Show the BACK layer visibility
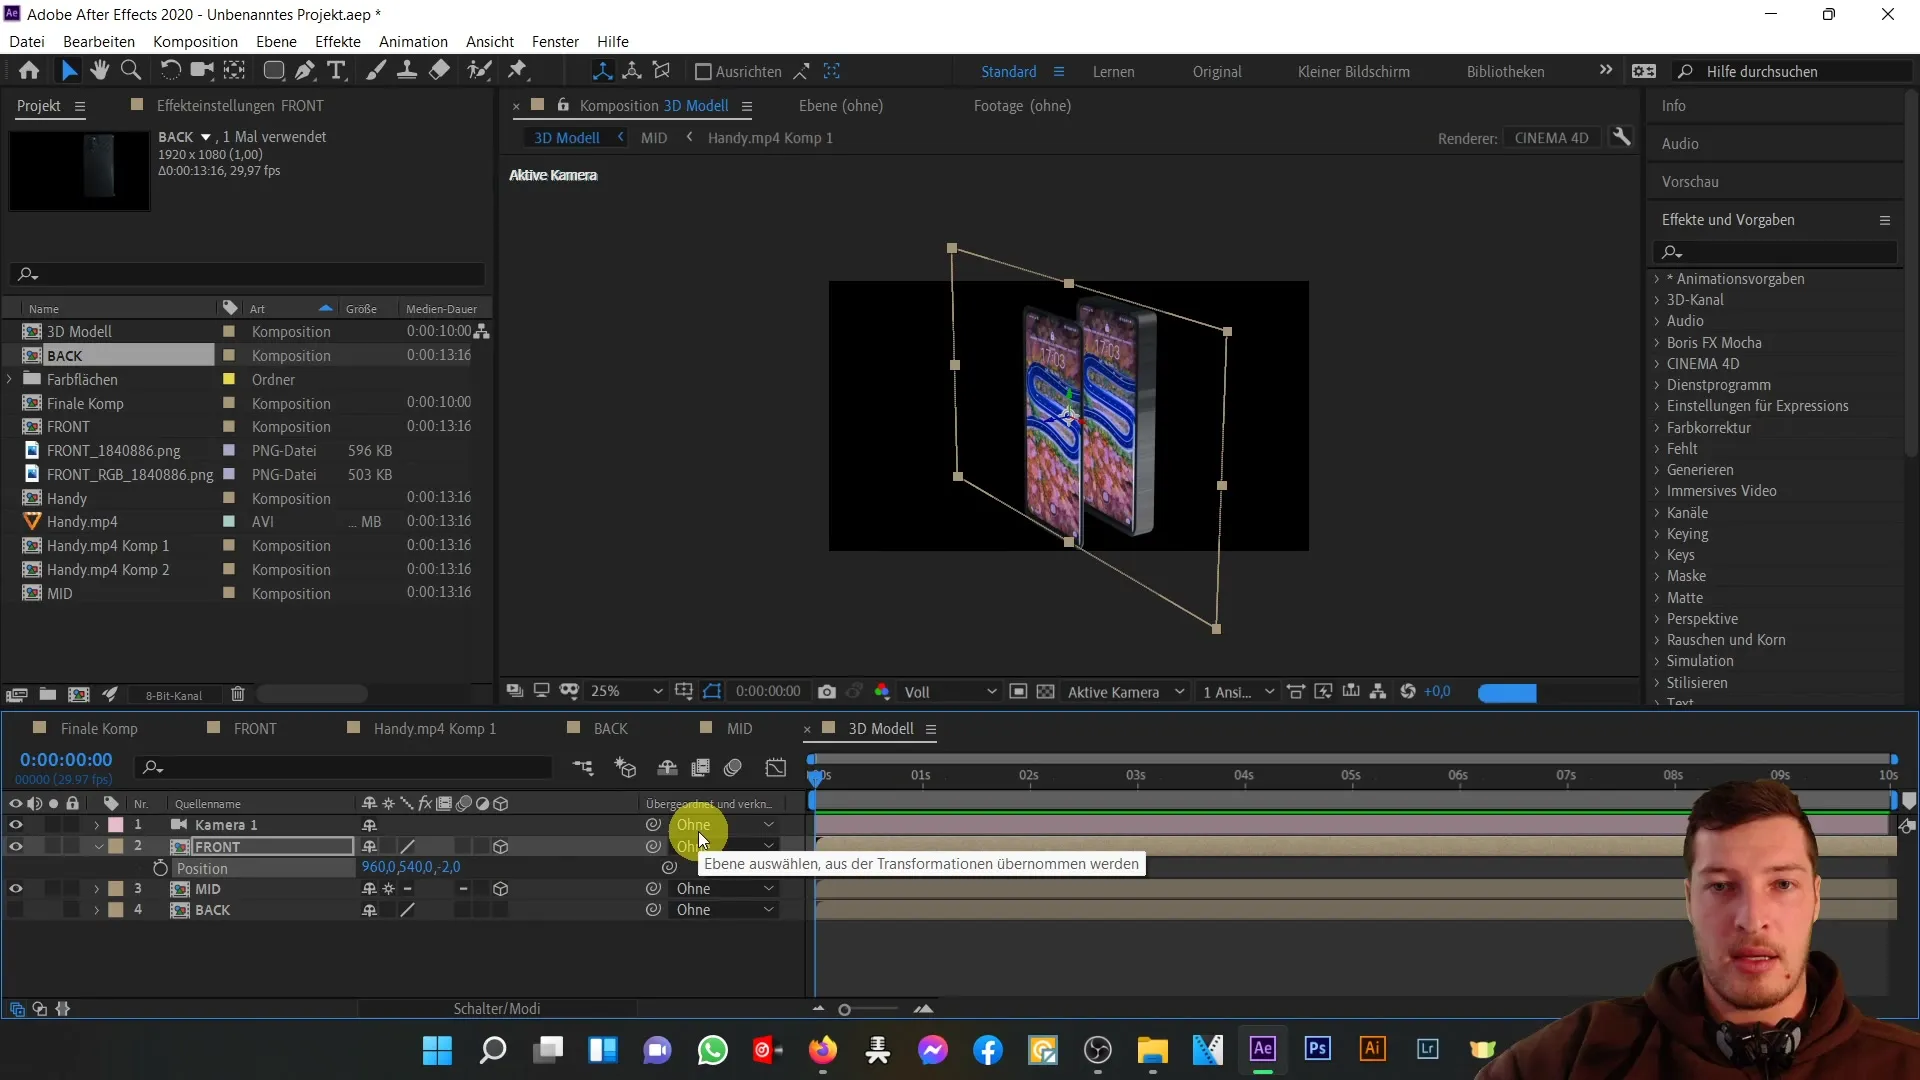The width and height of the screenshot is (1920, 1080). click(x=15, y=910)
